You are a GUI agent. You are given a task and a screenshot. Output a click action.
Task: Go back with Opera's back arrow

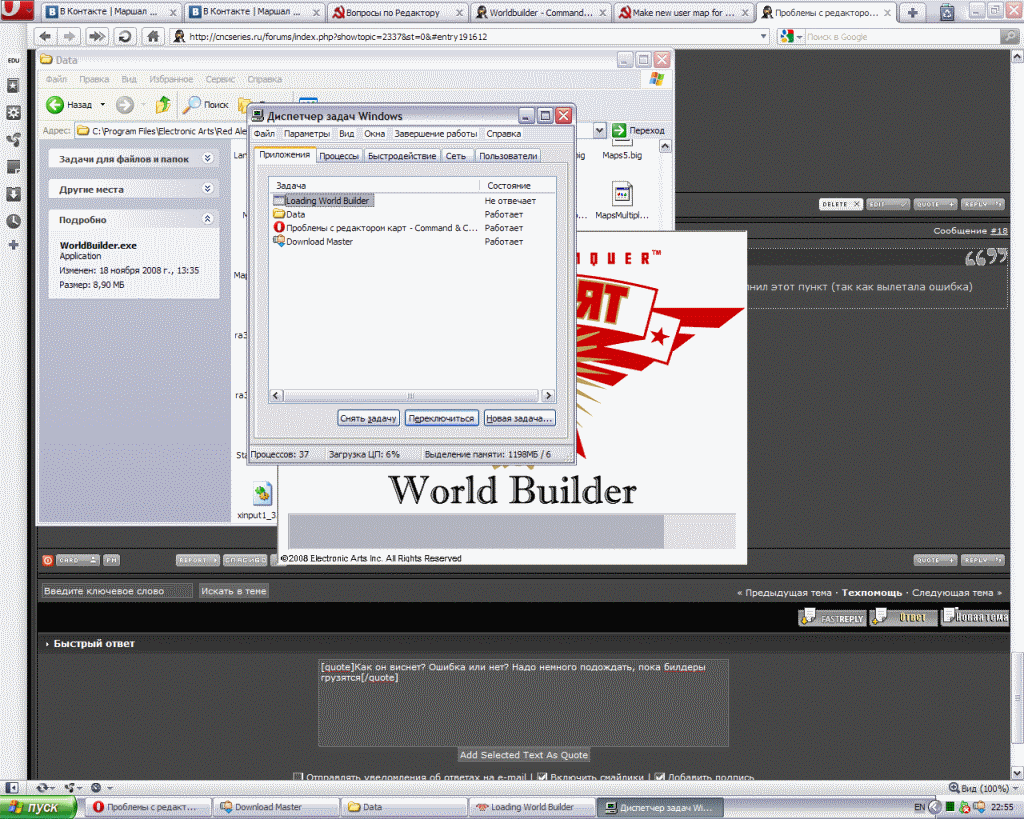(x=45, y=37)
